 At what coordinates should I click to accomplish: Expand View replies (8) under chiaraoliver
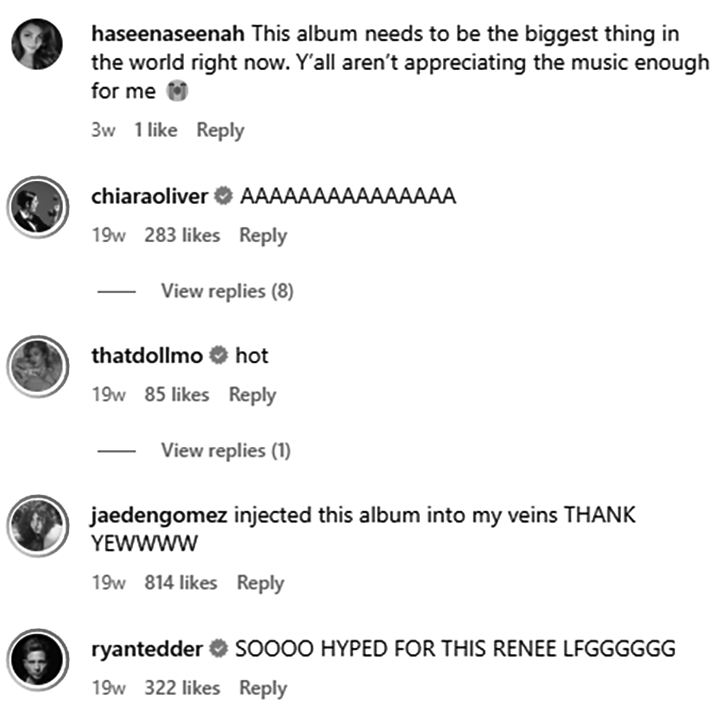(x=227, y=291)
